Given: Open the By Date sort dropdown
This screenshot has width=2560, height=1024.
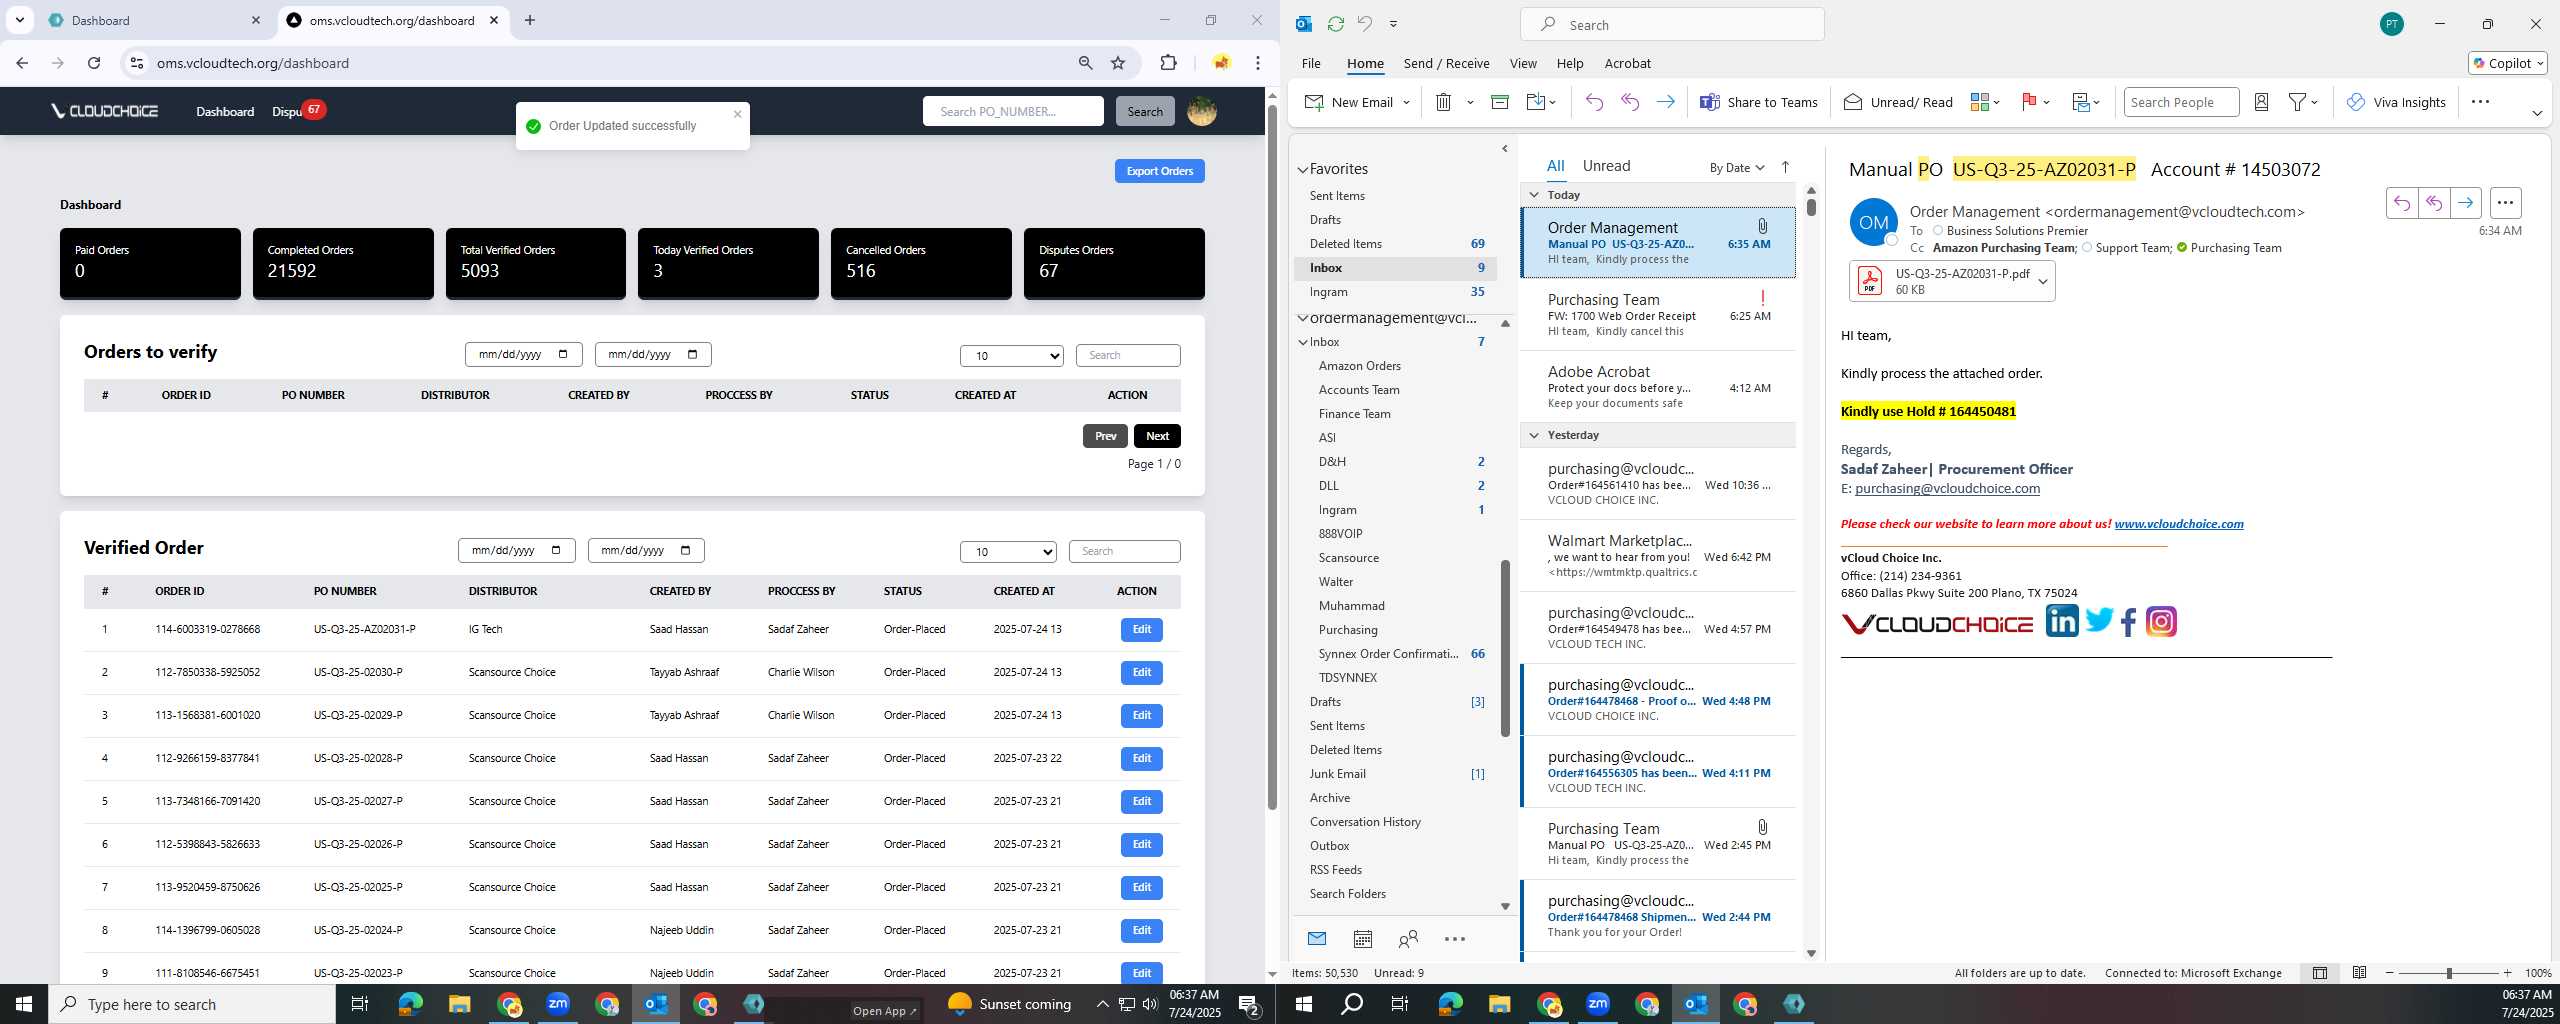Looking at the screenshot, I should click(x=1736, y=168).
